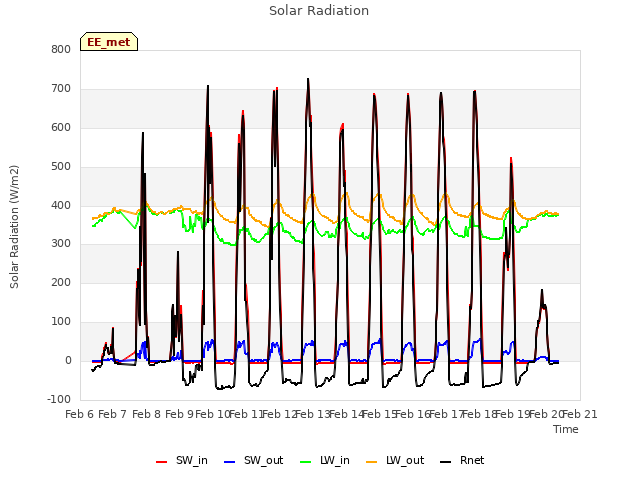Viewport: 640px width, 480px height.
Task: Click the Feb 10 x-axis label
Action: click(213, 415)
